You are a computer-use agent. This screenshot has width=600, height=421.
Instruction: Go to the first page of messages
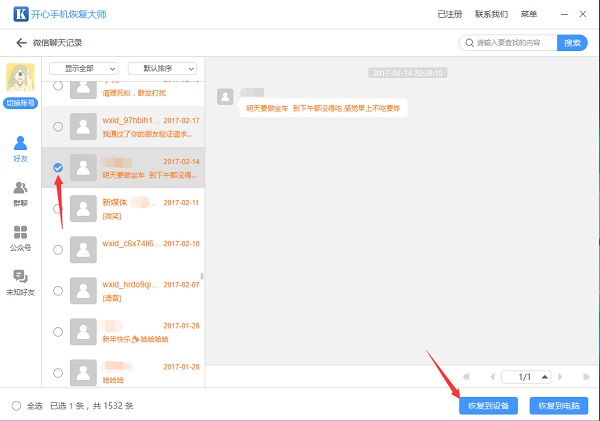click(466, 377)
